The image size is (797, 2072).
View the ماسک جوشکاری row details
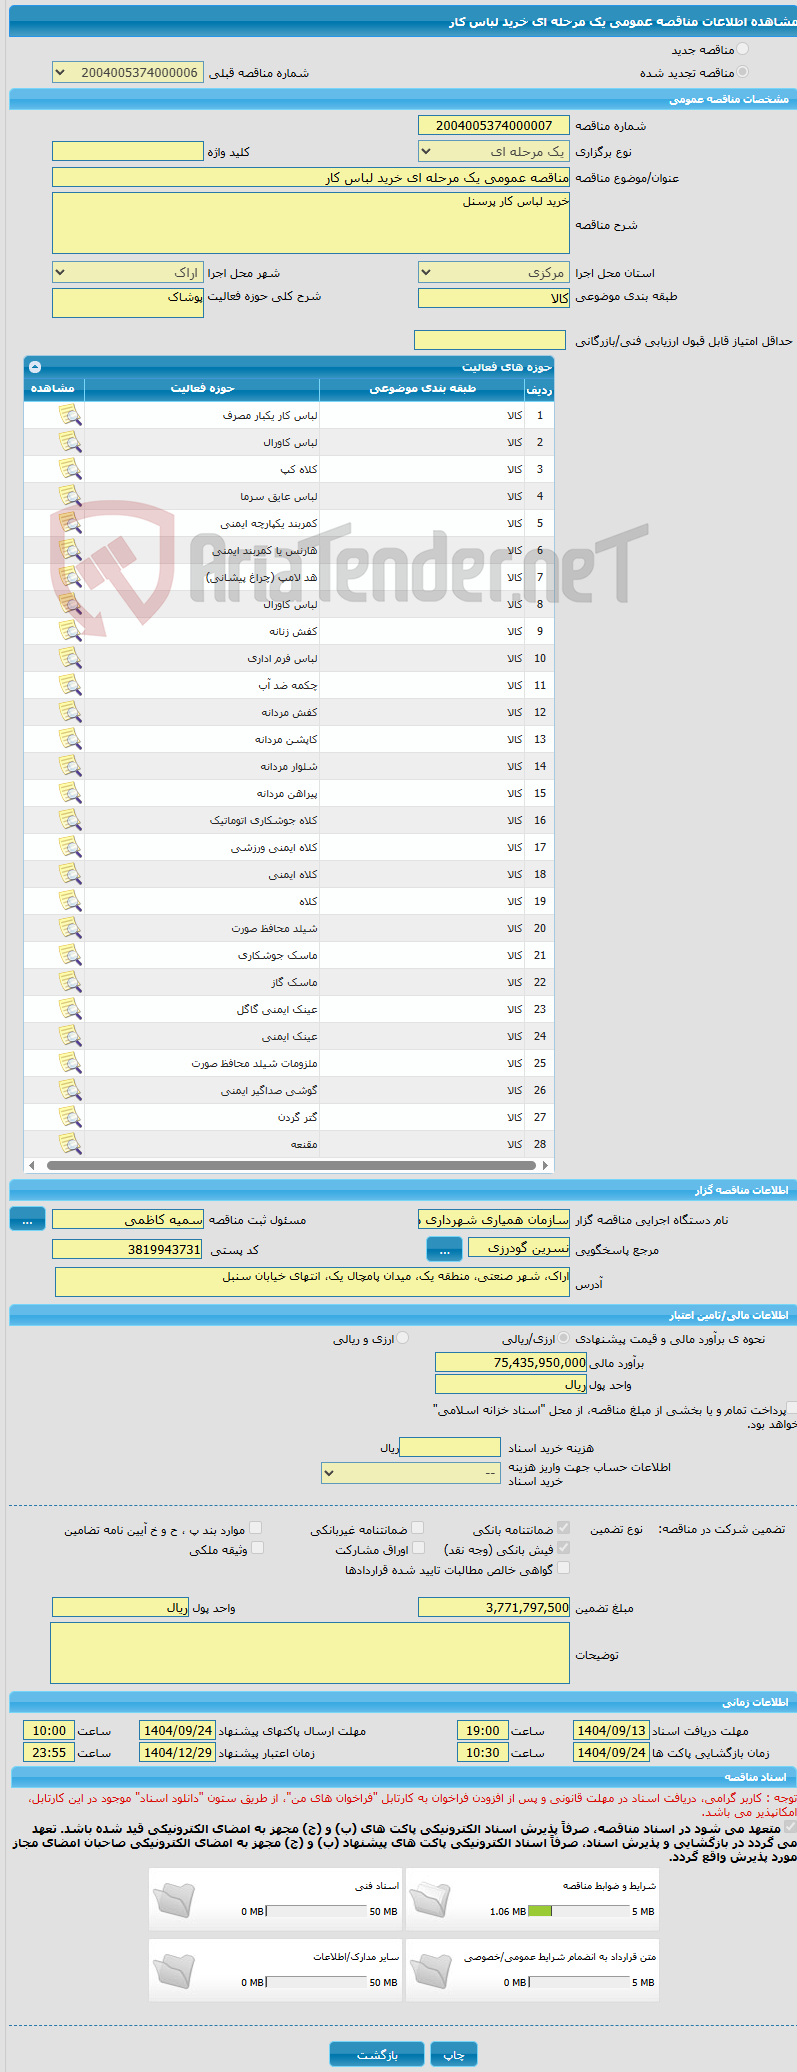(x=70, y=955)
